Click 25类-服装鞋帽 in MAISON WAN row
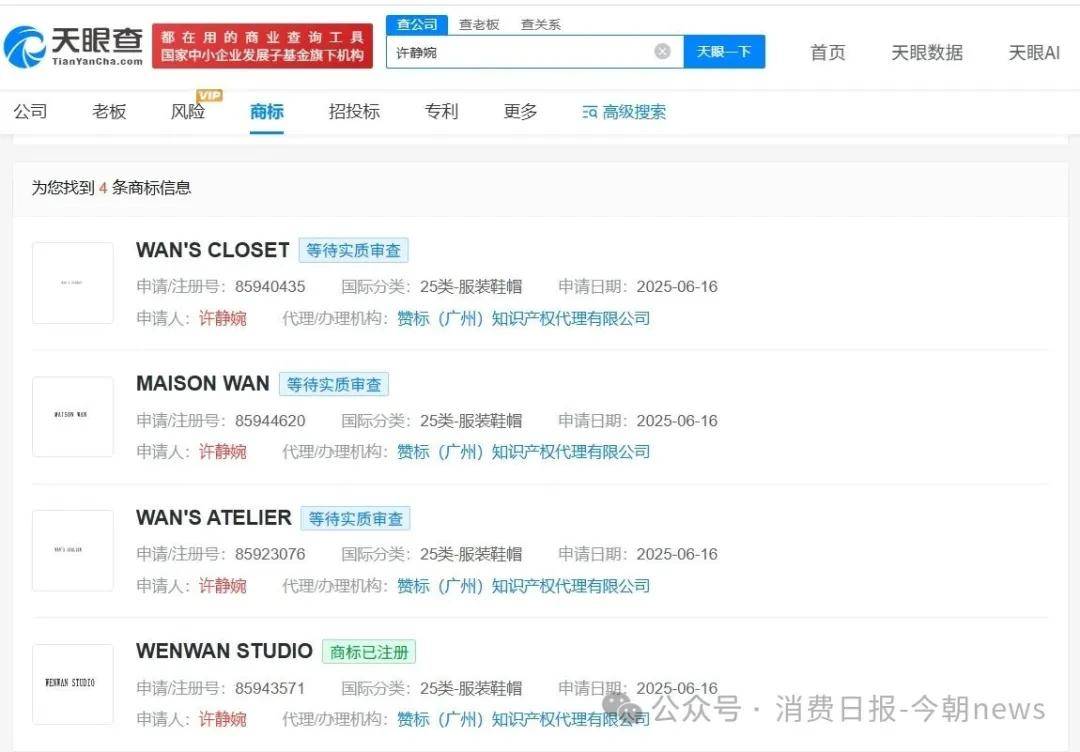 tap(471, 421)
